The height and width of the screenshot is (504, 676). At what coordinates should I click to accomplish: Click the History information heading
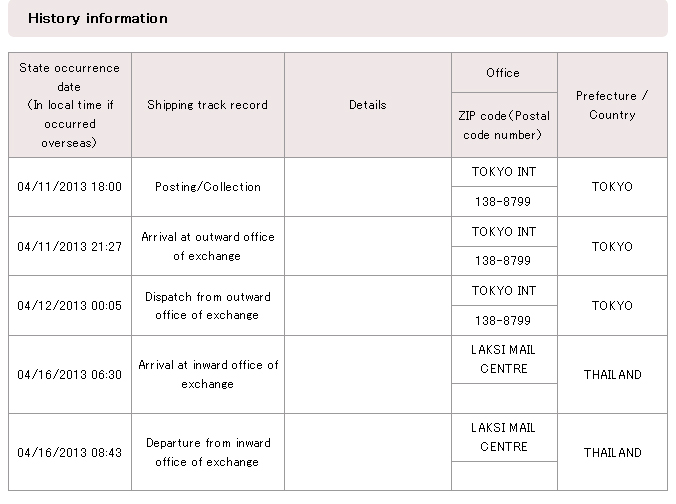(x=98, y=18)
